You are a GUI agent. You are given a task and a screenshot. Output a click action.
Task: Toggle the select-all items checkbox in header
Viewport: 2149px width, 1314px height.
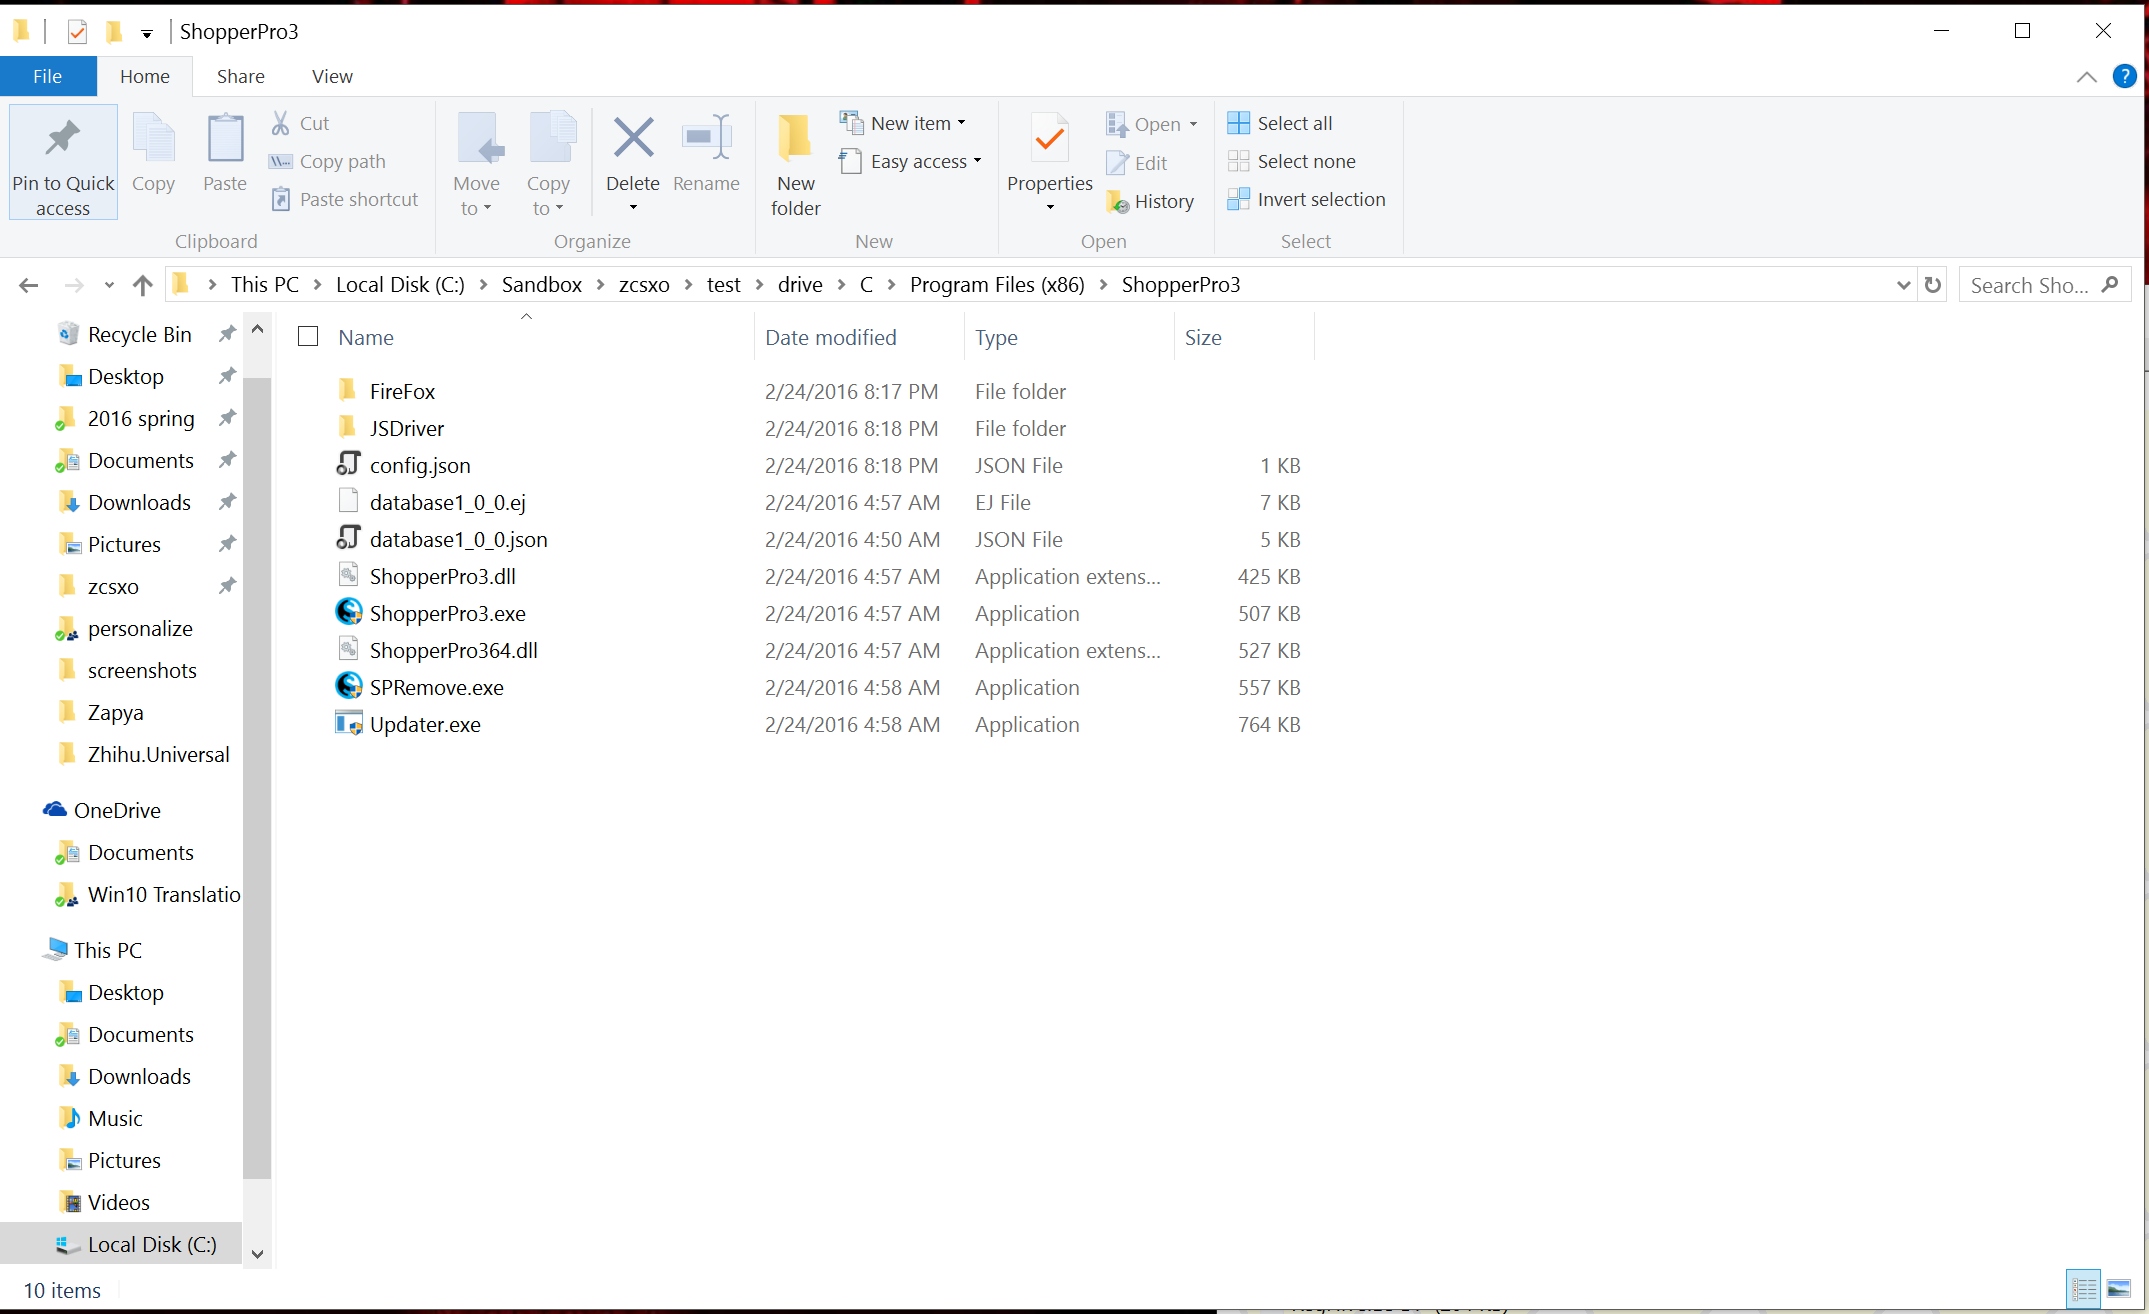point(308,337)
